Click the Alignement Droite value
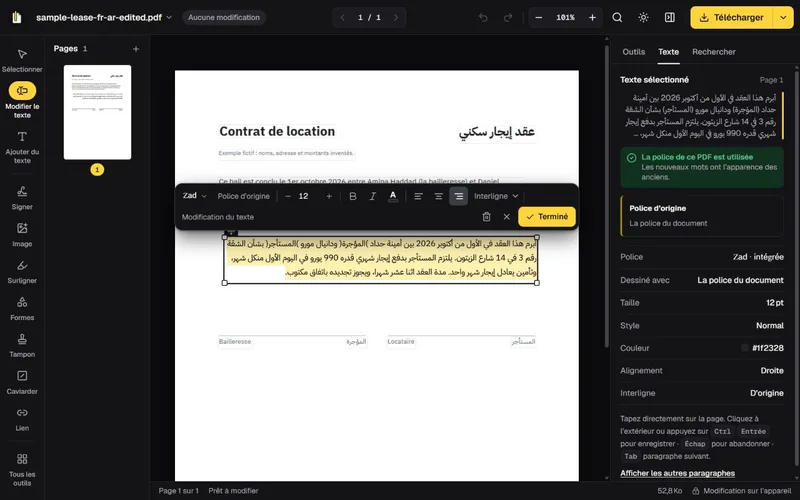Image resolution: width=800 pixels, height=500 pixels. [772, 371]
